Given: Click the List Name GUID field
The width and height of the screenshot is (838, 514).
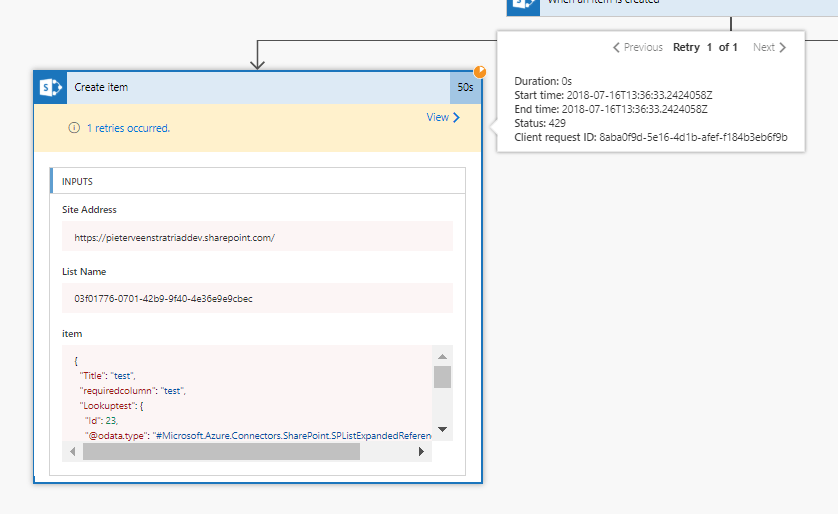Looking at the screenshot, I should pos(257,298).
